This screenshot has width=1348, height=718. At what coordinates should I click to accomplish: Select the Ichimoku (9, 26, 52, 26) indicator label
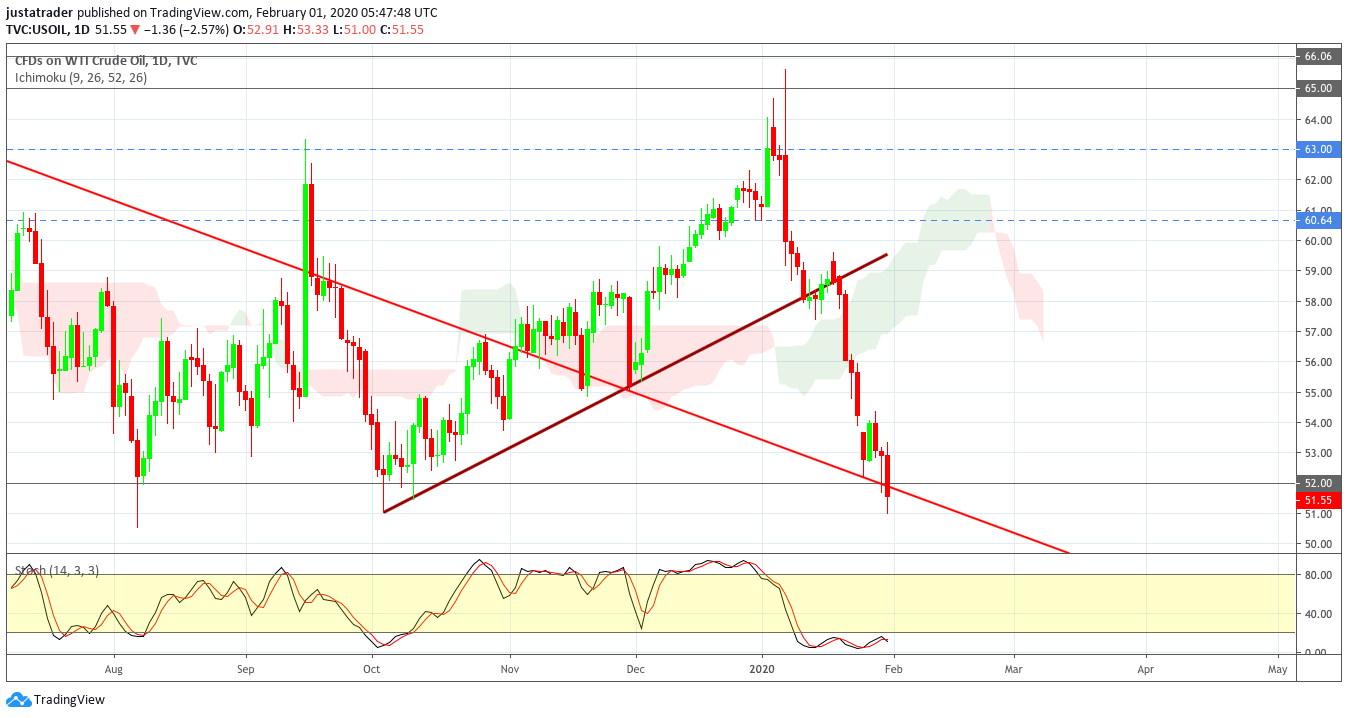point(80,77)
